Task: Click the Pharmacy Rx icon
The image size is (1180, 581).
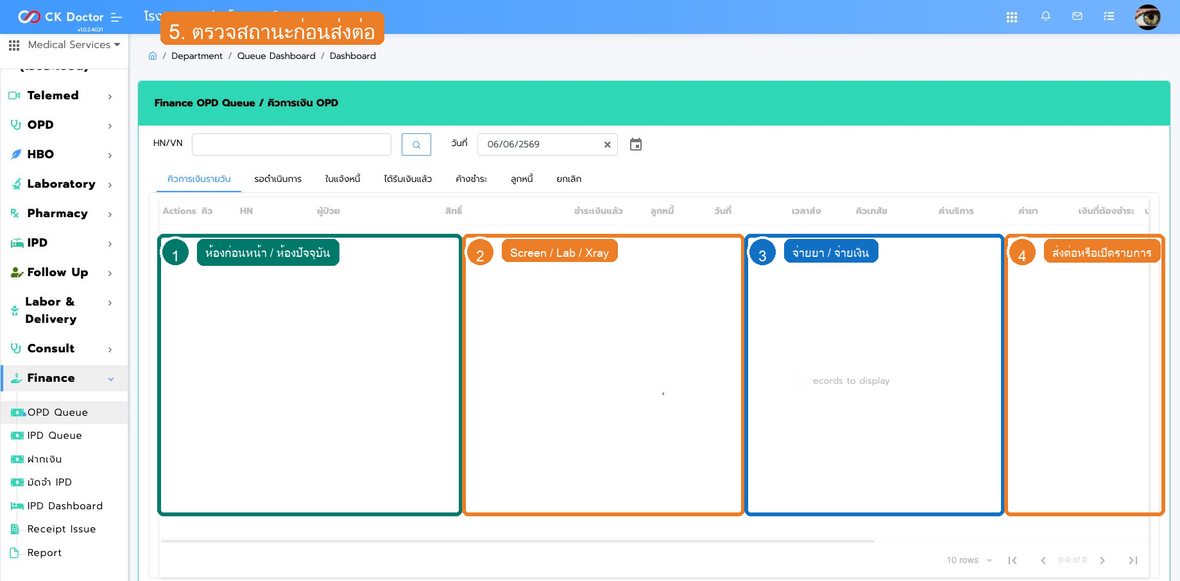Action: click(x=15, y=213)
